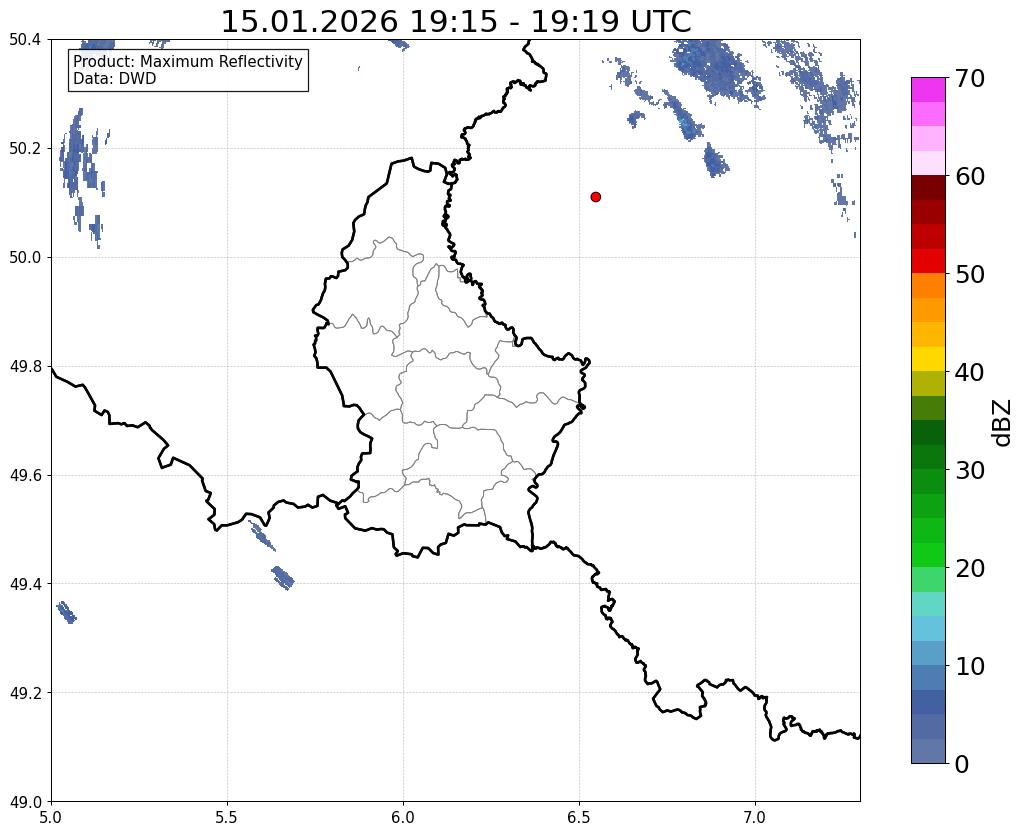The height and width of the screenshot is (834, 1023).
Task: Click the x-axis longitude label "6.0"
Action: [403, 818]
